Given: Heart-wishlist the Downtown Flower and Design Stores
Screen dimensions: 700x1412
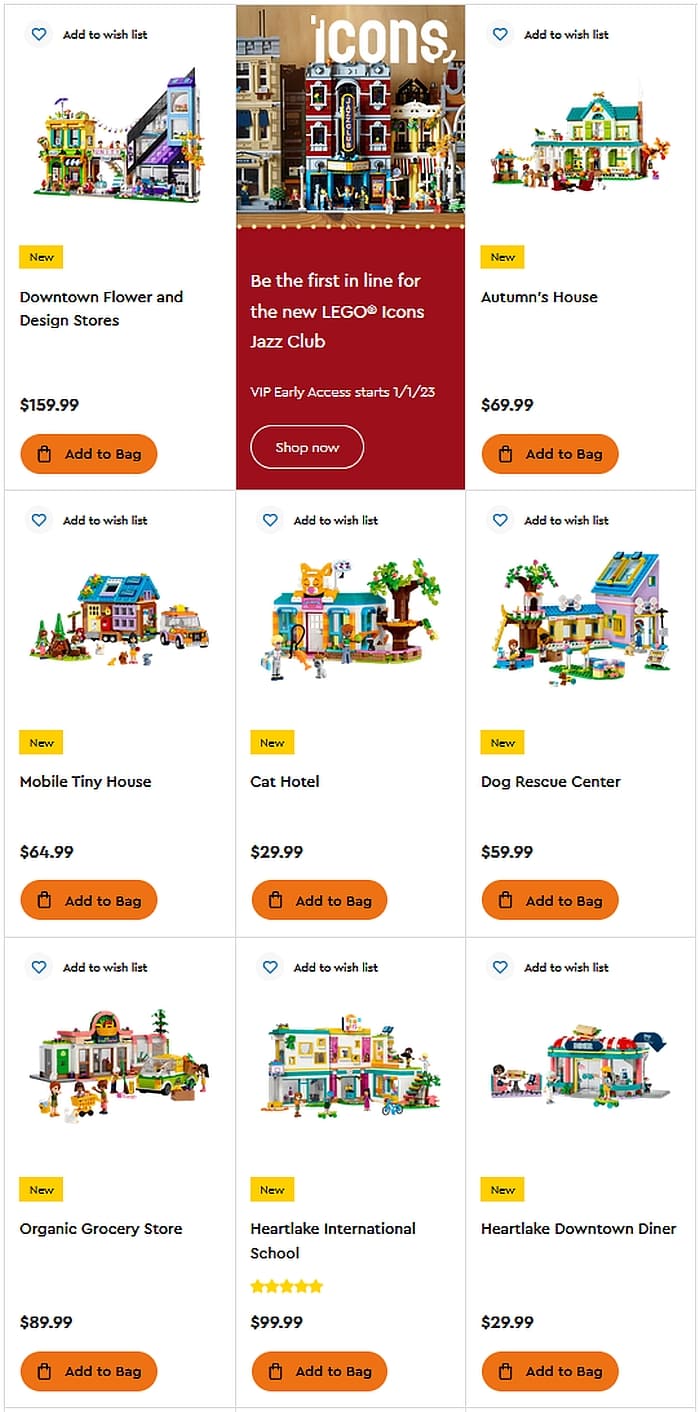Looking at the screenshot, I should click(x=39, y=34).
